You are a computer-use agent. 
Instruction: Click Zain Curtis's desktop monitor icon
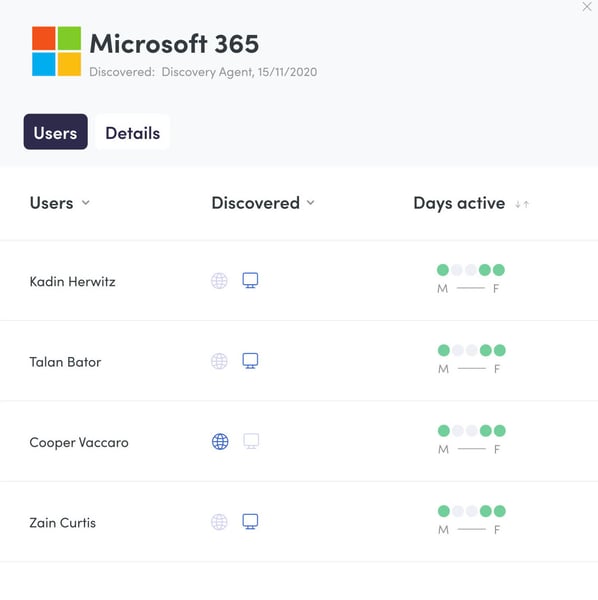[250, 522]
